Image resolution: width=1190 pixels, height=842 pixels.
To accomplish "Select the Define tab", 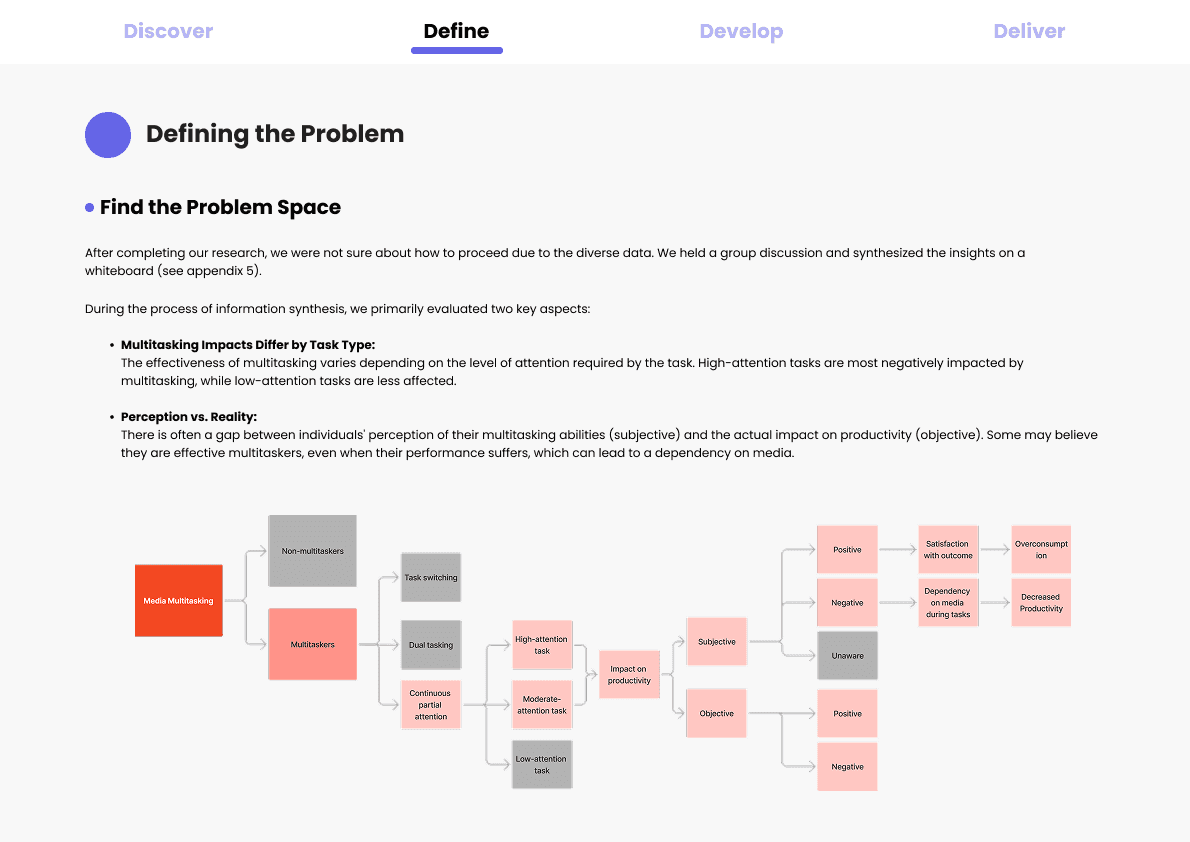I will [456, 31].
